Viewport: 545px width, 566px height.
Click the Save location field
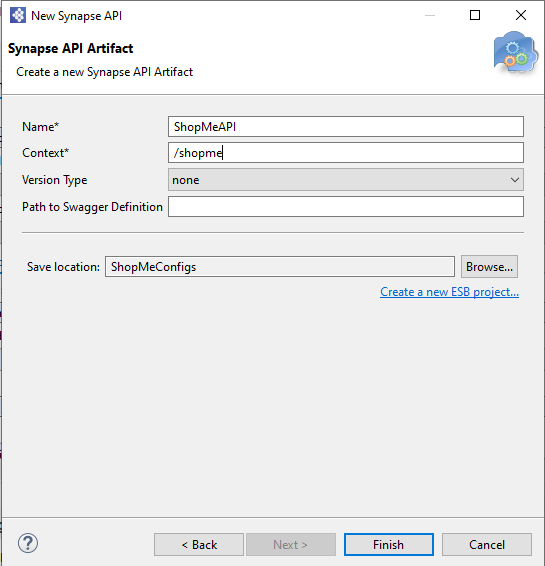(280, 267)
